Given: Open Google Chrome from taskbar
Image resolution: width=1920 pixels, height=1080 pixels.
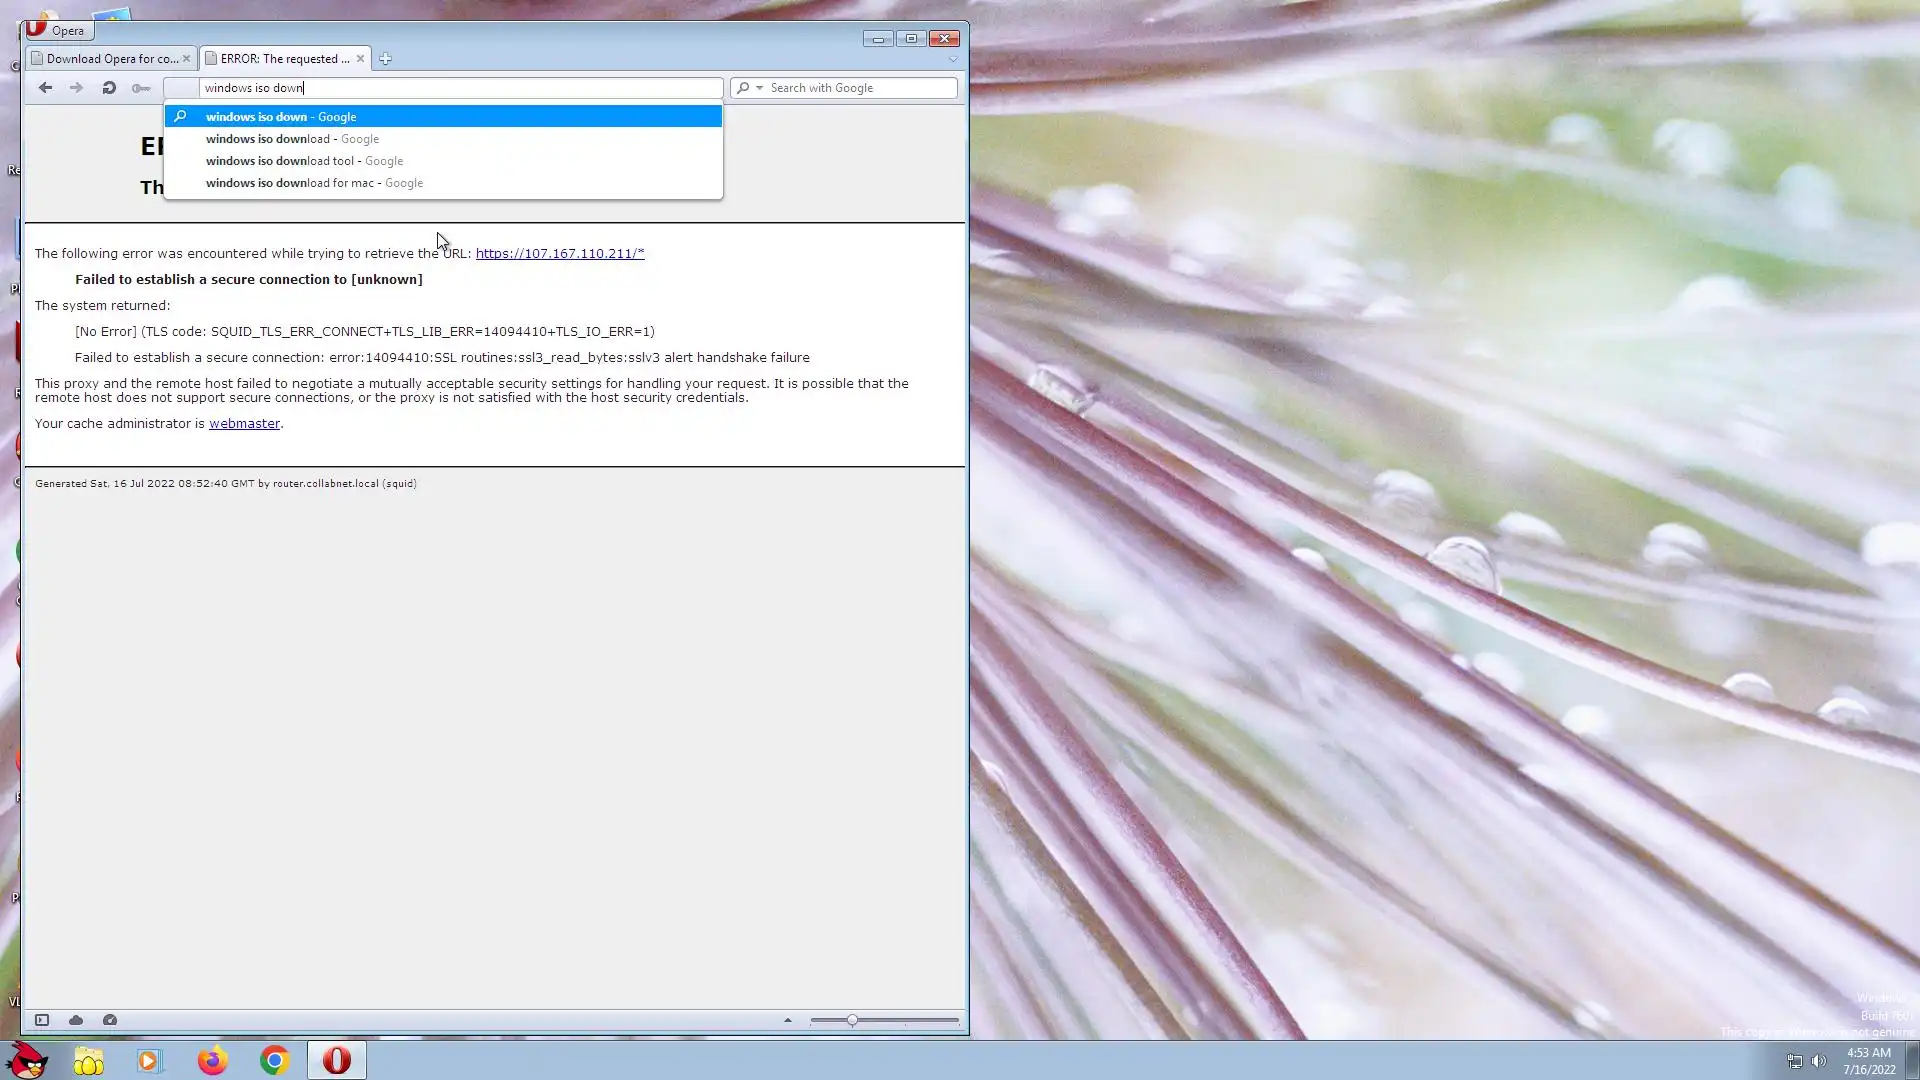Looking at the screenshot, I should 274,1060.
